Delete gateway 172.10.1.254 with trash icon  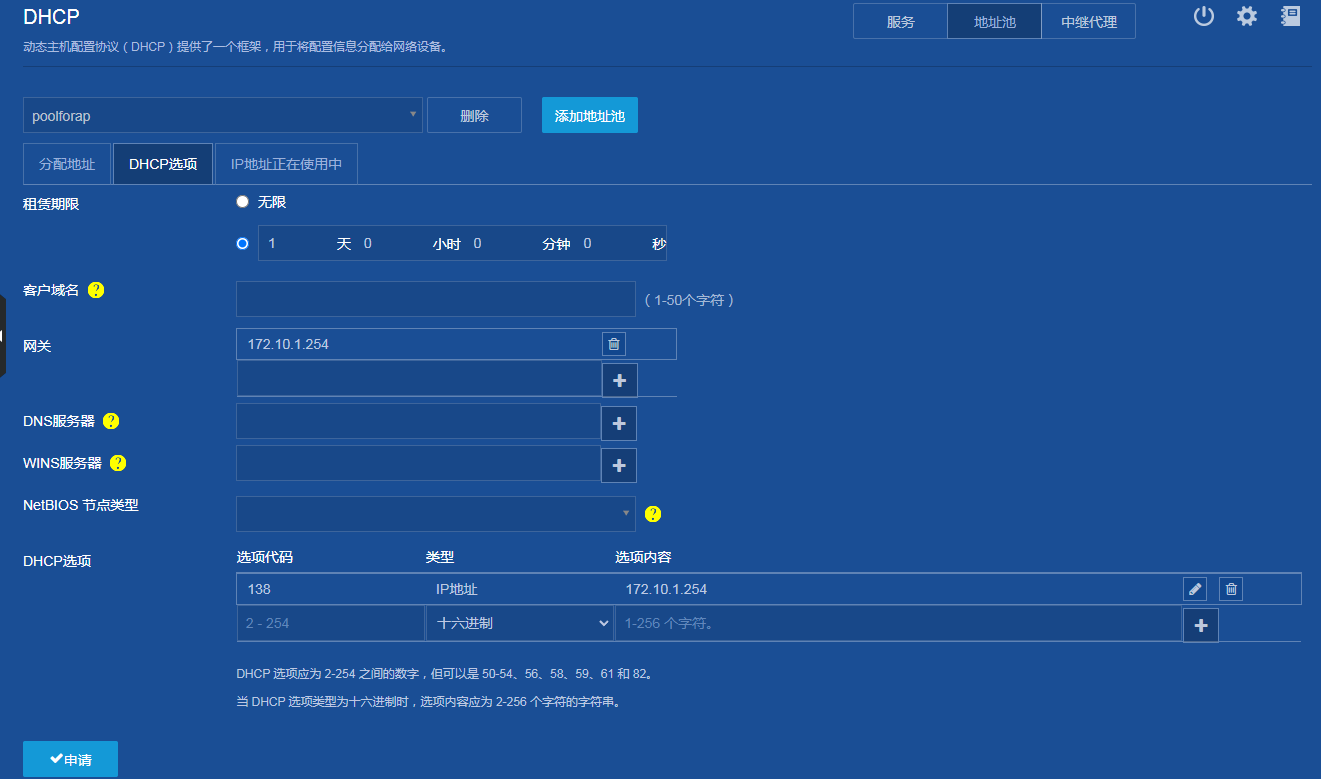(614, 344)
